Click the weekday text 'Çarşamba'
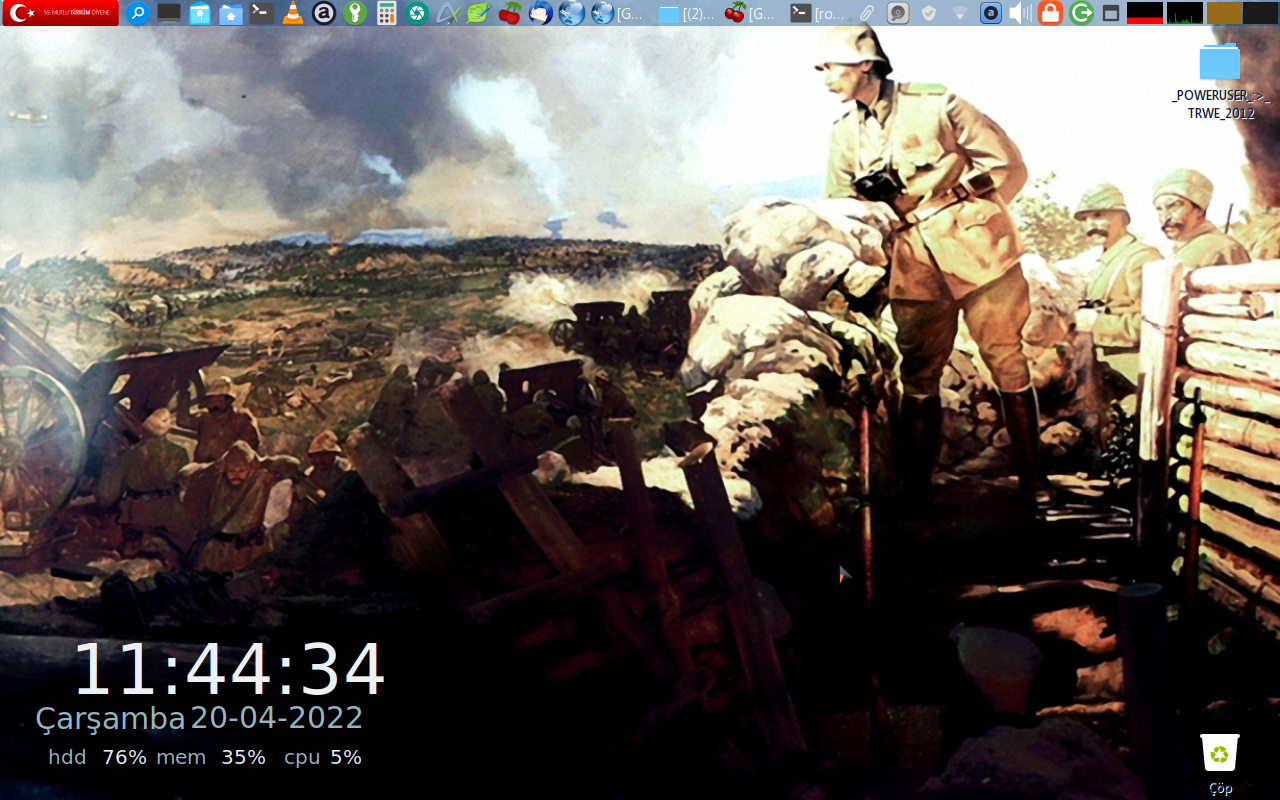The height and width of the screenshot is (800, 1280). pos(110,719)
